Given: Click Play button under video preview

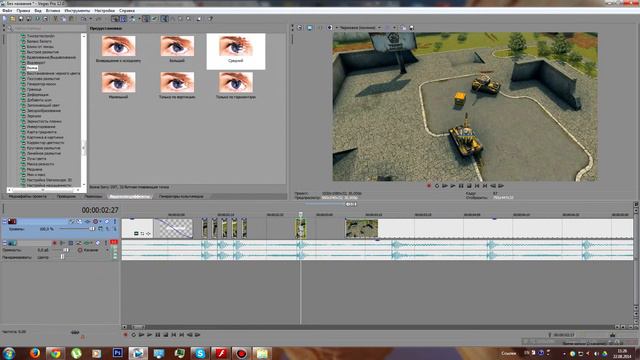Looking at the screenshot, I should 453,186.
